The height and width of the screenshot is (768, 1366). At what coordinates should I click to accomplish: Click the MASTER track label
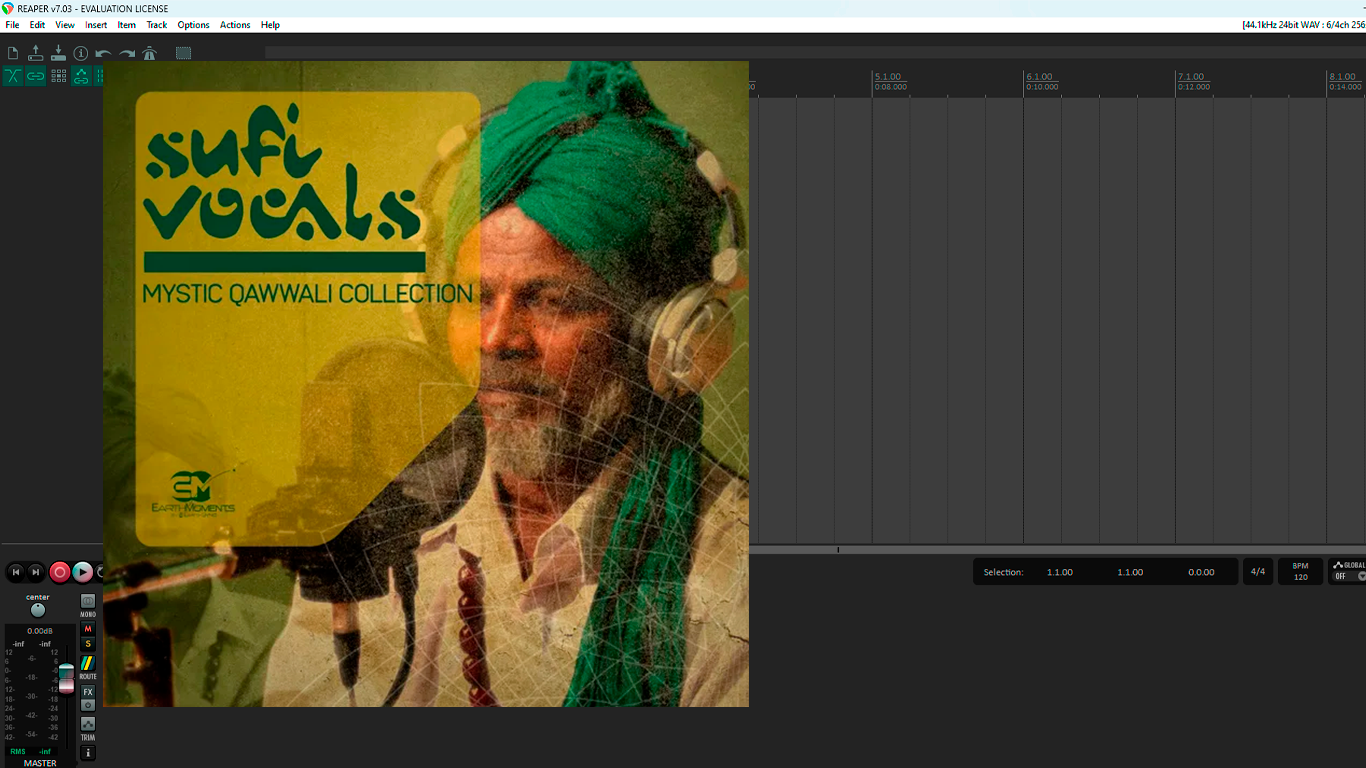40,763
